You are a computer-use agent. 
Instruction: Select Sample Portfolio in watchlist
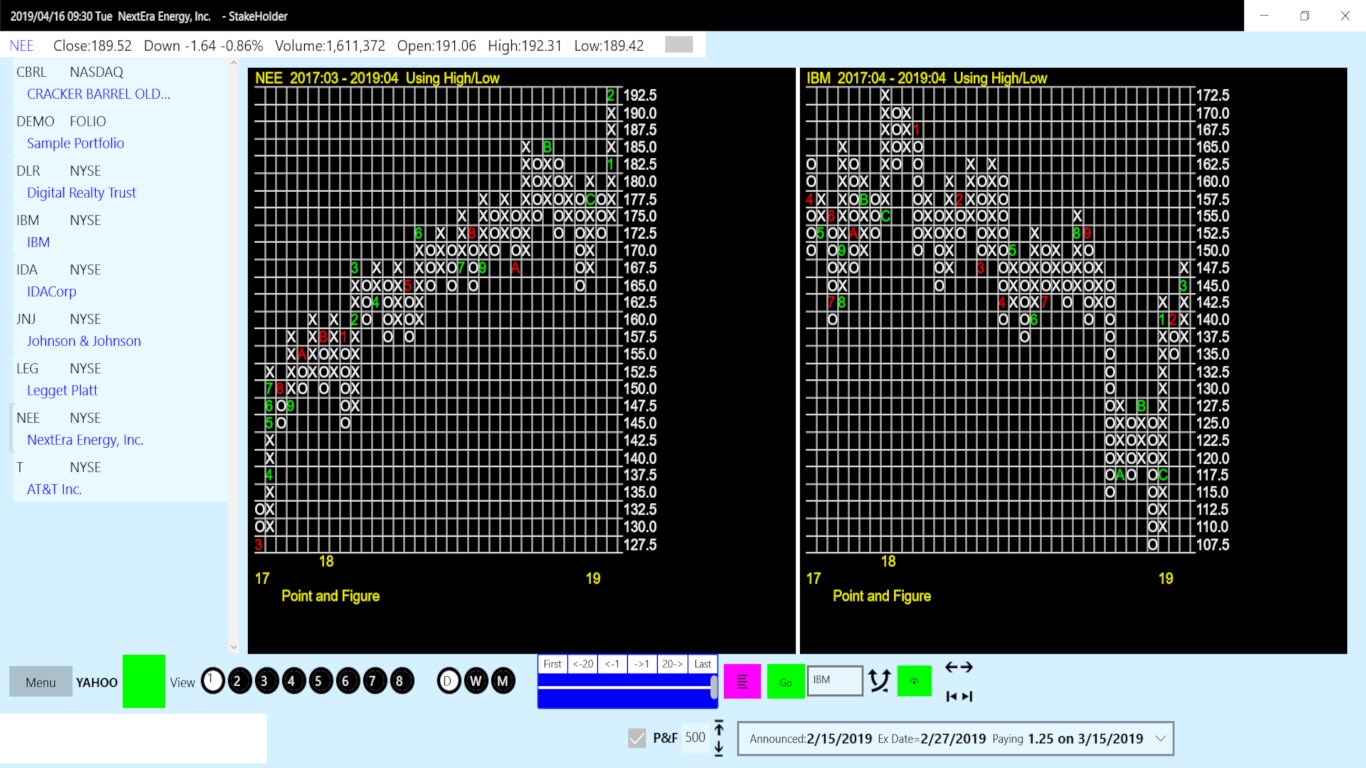click(x=76, y=143)
